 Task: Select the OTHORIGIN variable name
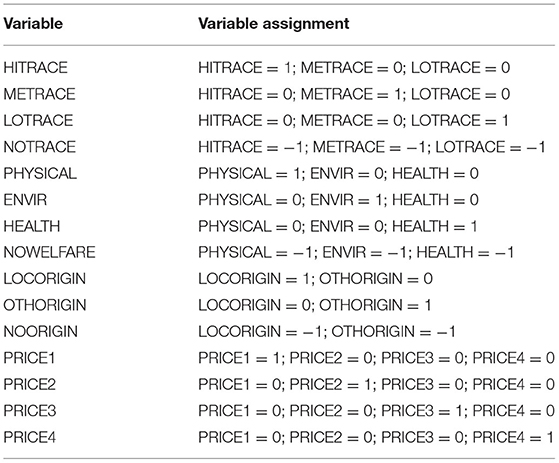(x=45, y=305)
